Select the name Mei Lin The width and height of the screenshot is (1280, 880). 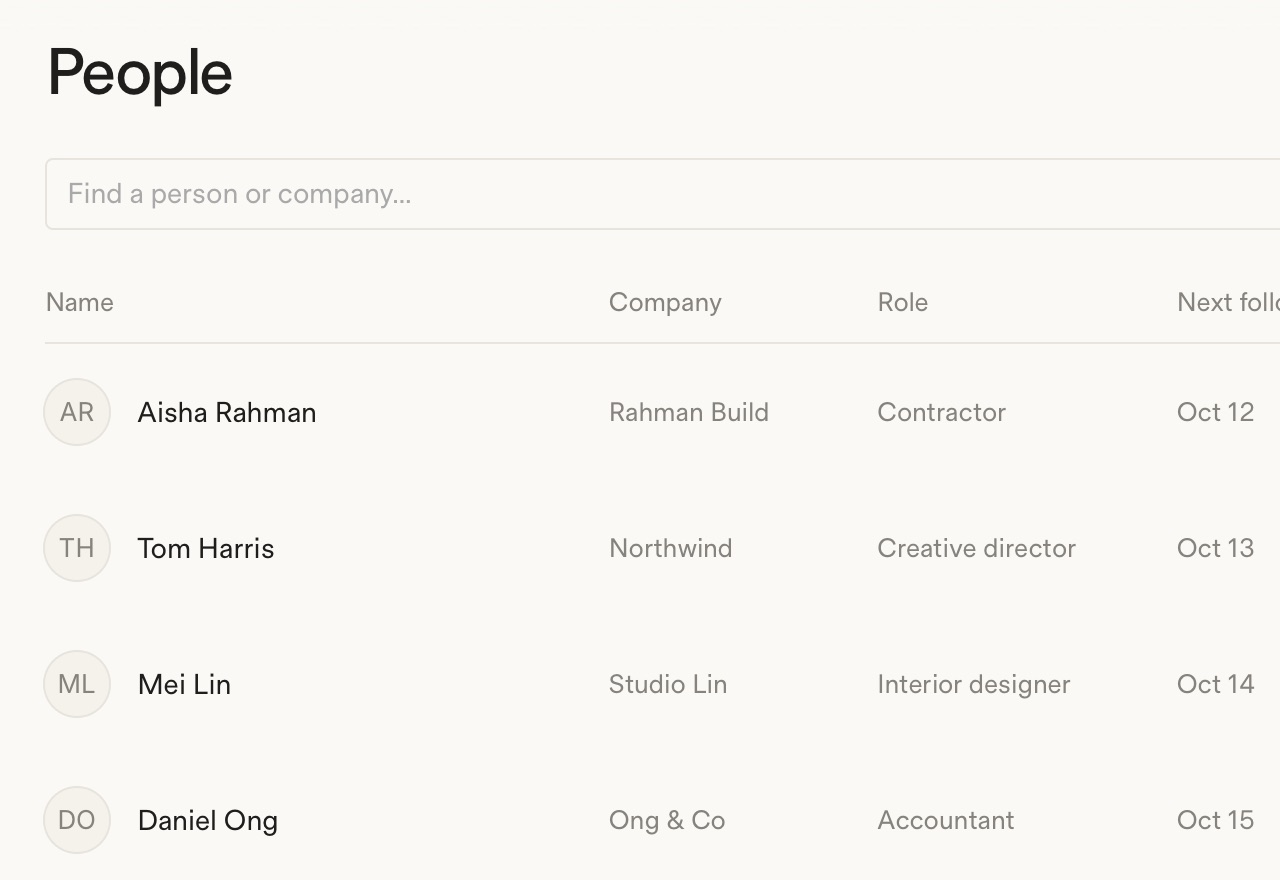[184, 684]
